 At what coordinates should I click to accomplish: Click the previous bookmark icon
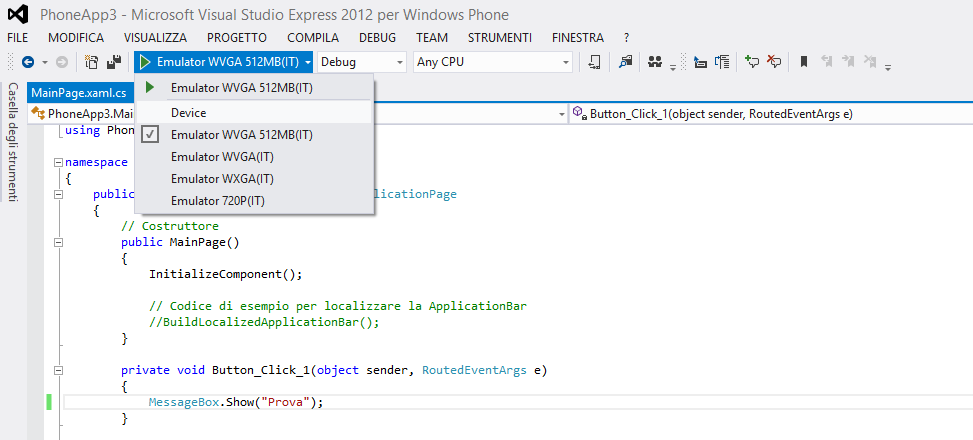[x=826, y=61]
